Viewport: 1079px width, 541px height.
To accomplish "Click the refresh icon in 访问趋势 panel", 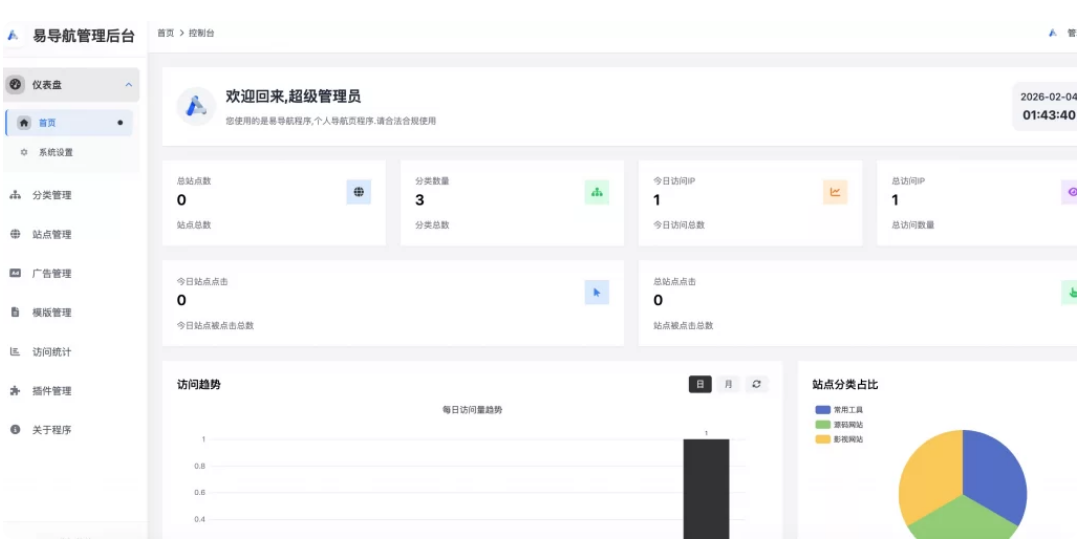I will point(757,384).
